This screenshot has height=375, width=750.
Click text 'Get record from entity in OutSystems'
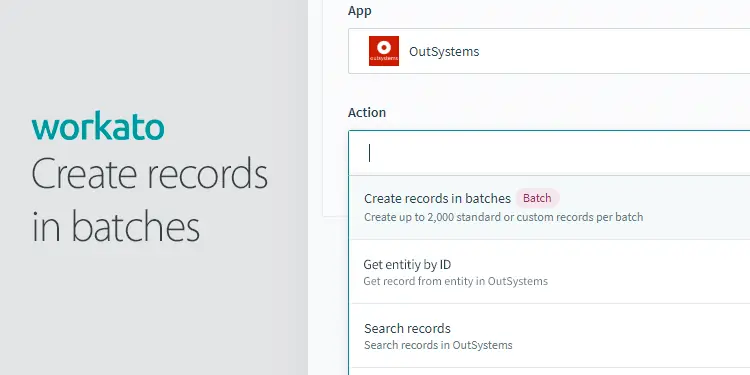tap(455, 281)
